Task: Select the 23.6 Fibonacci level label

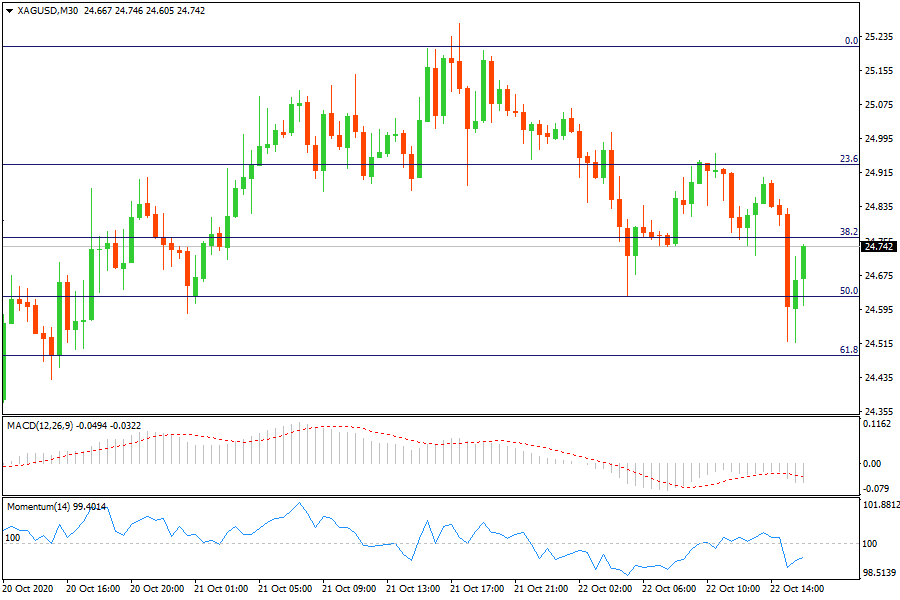Action: 849,159
